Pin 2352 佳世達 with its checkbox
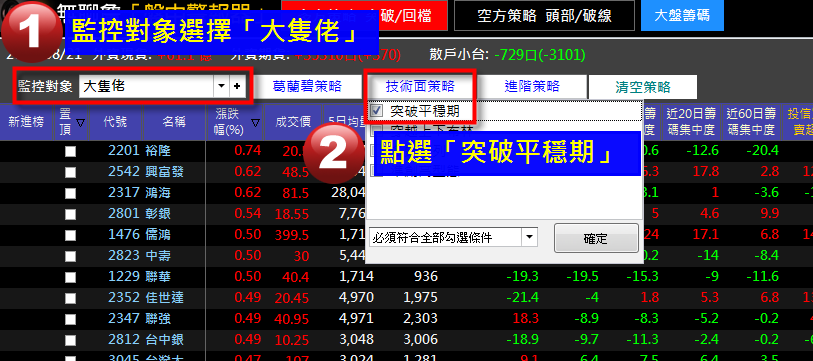Screen dimensions: 813x361 [x=71, y=298]
